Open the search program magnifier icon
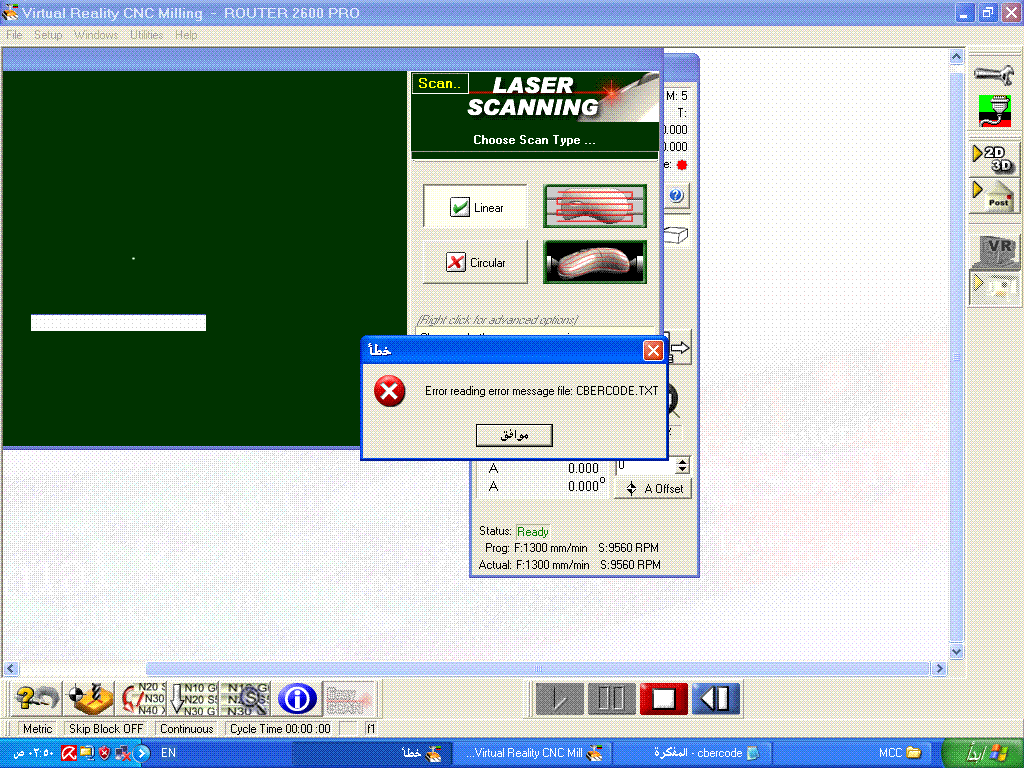 point(245,698)
